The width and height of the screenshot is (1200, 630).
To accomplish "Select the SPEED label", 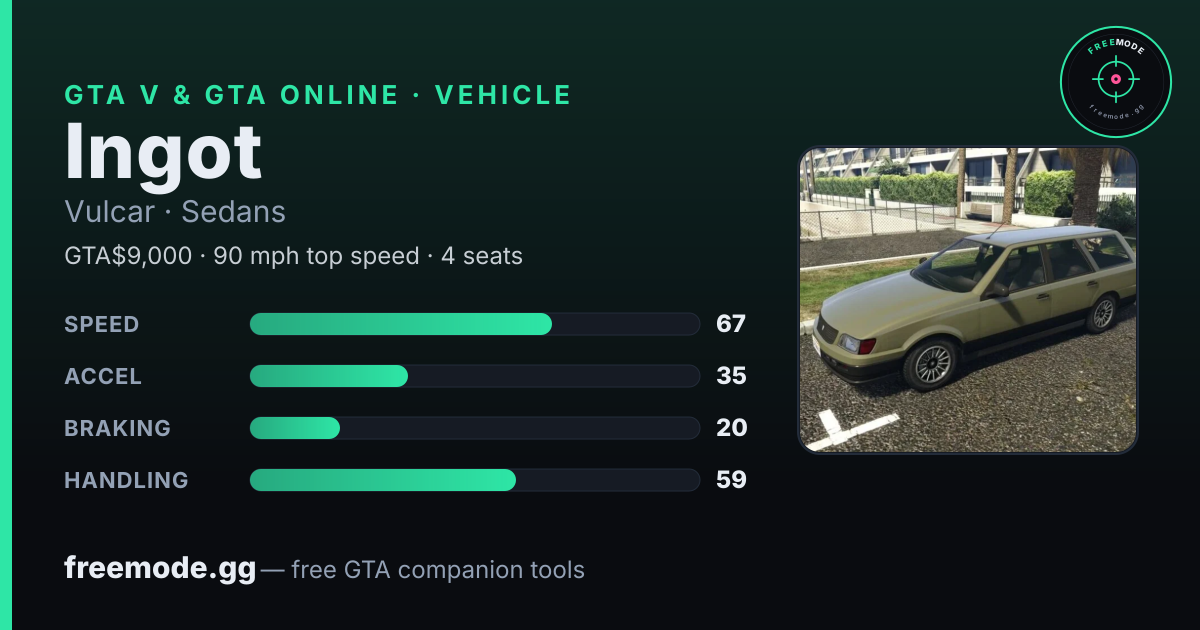I will 102,324.
